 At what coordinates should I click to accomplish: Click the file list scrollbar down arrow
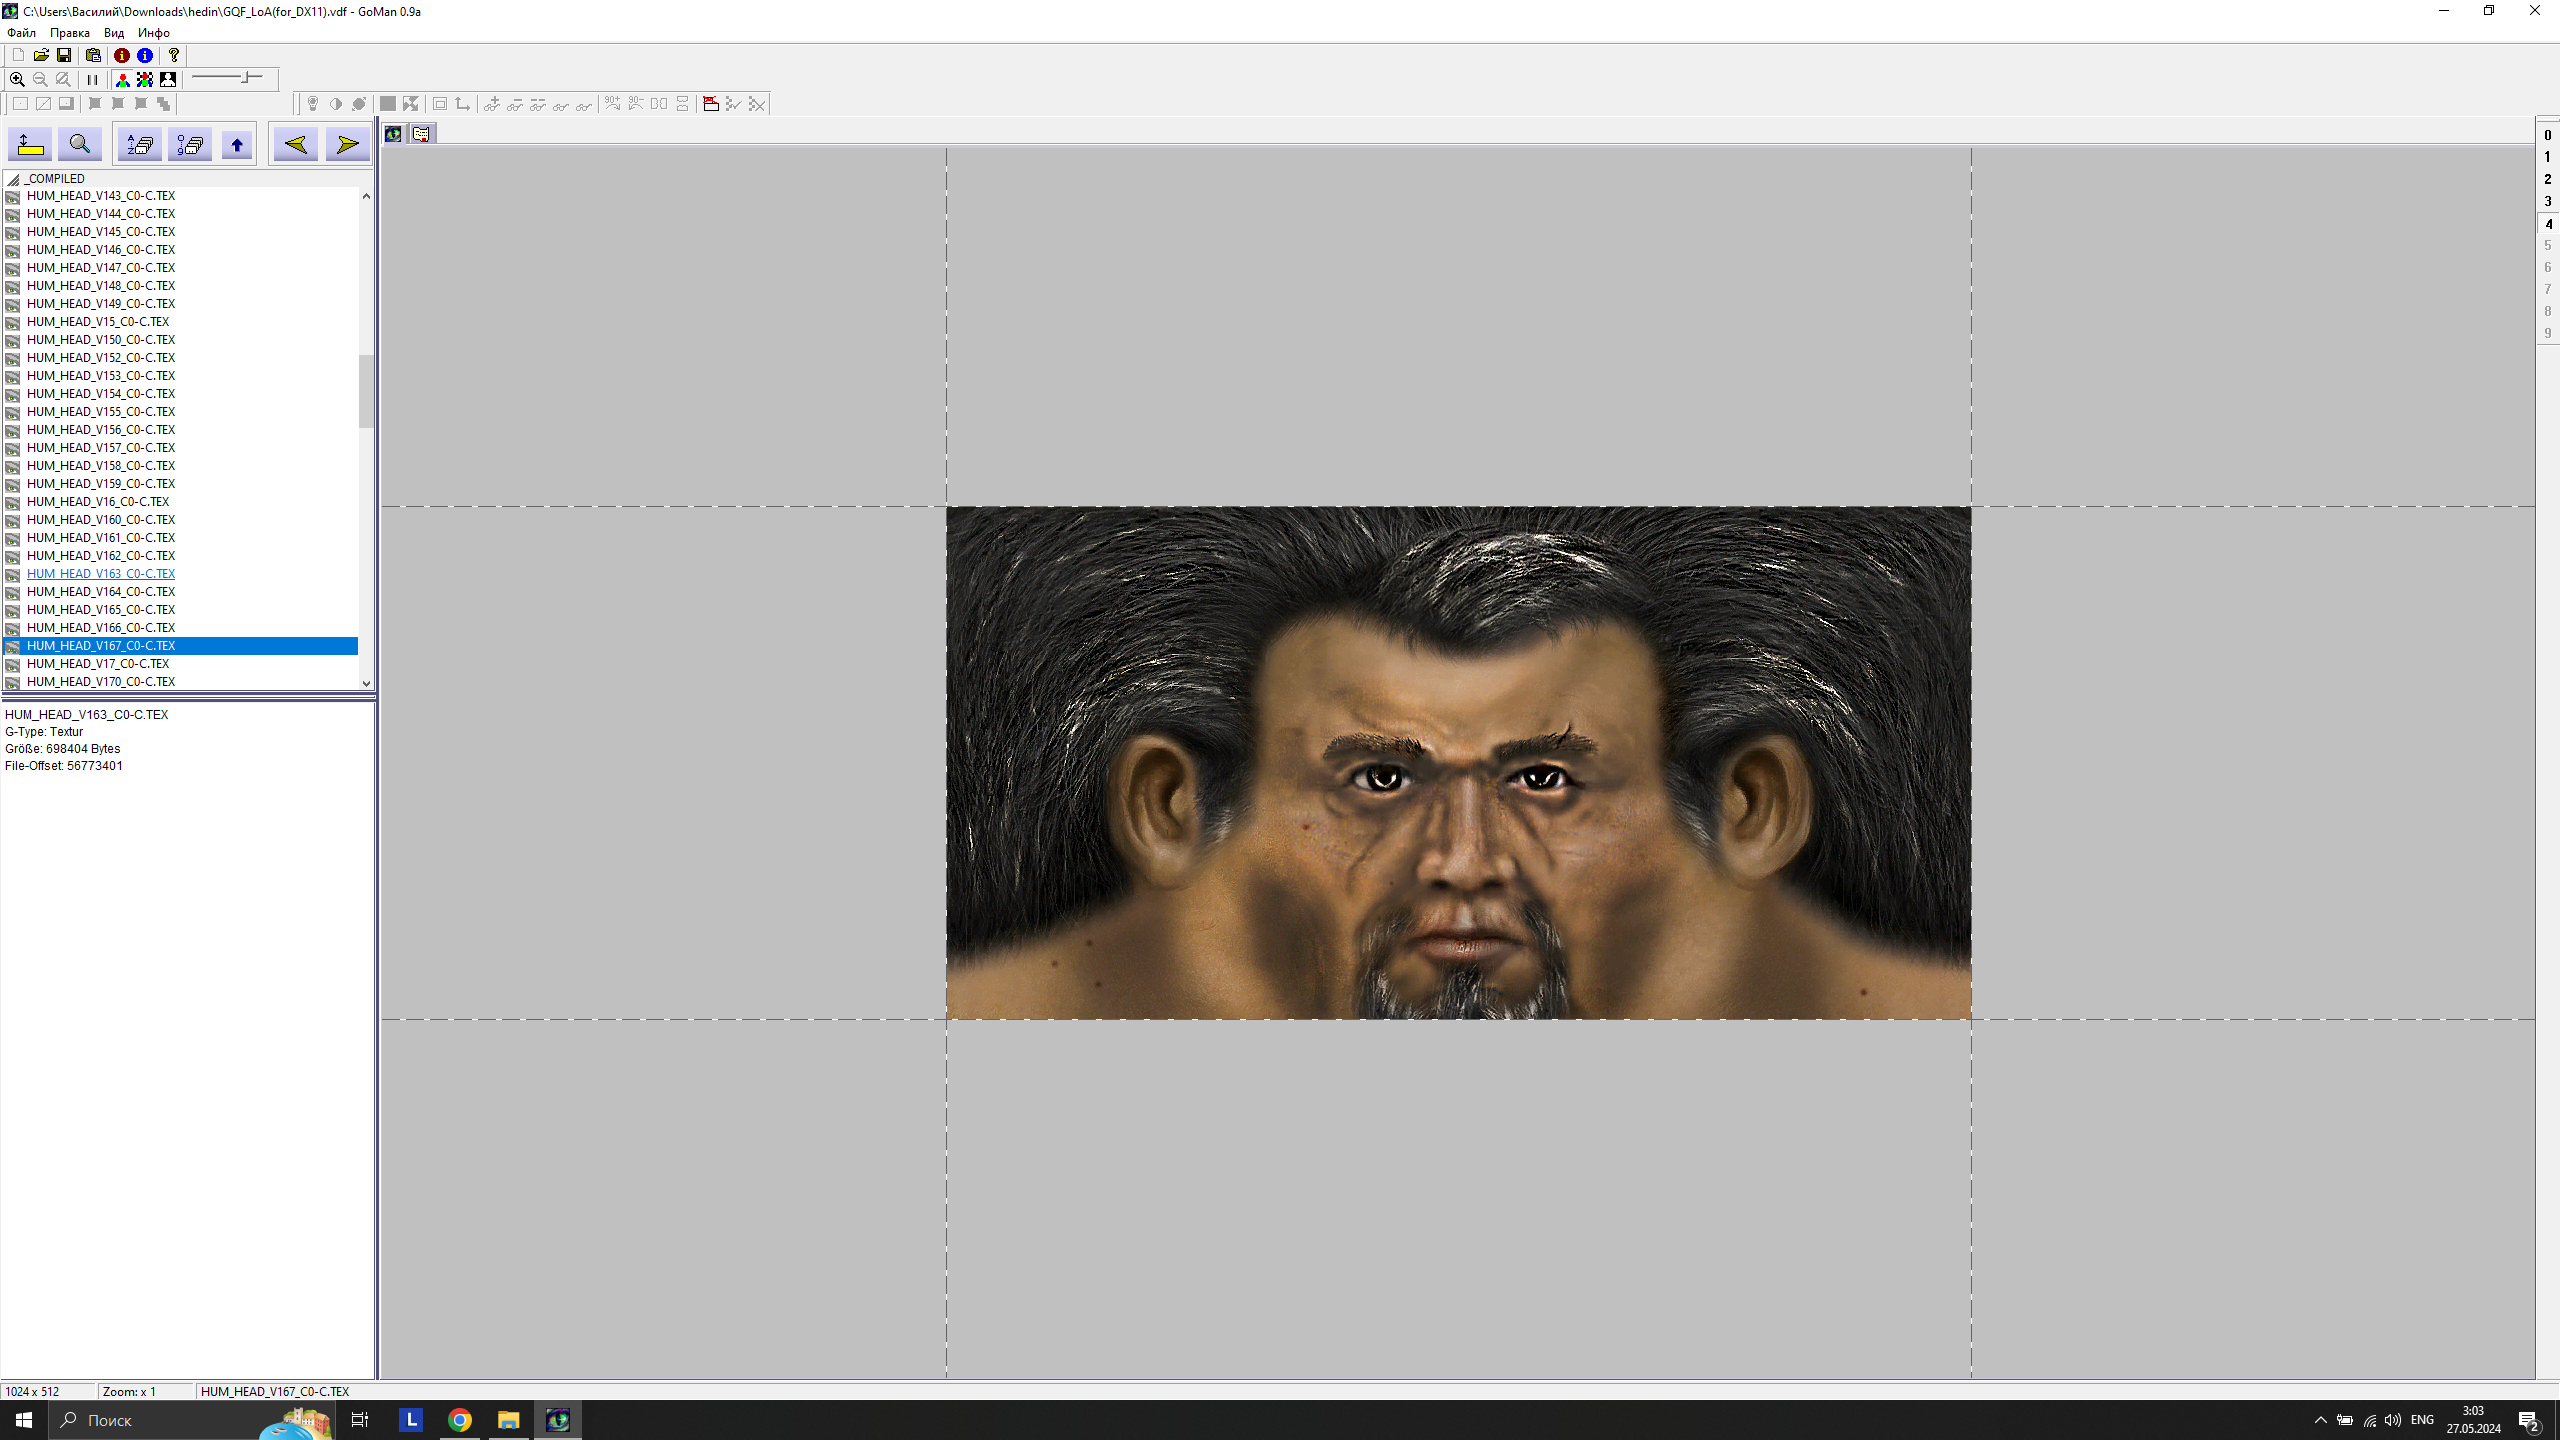[x=366, y=683]
